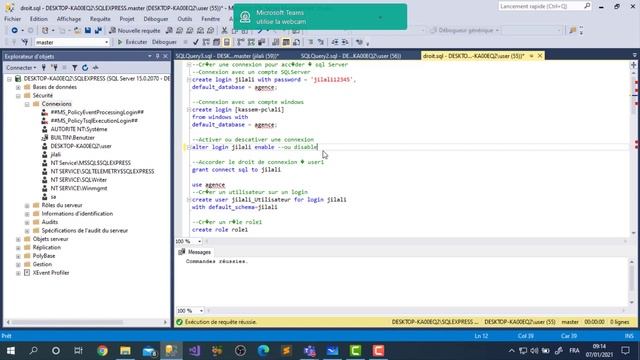
Task: Close the Explorateur d'objets panel
Action: click(x=165, y=56)
